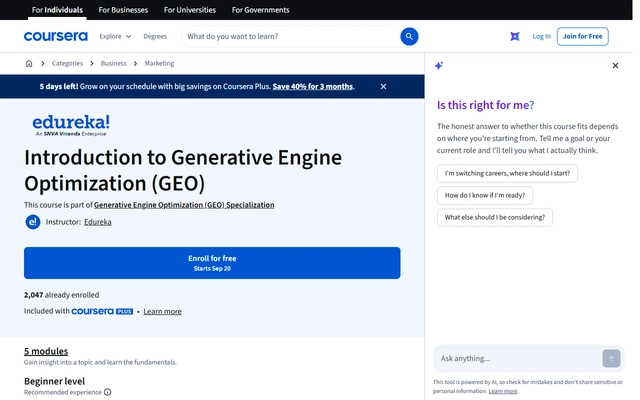Open the Business breadcrumb

113,63
